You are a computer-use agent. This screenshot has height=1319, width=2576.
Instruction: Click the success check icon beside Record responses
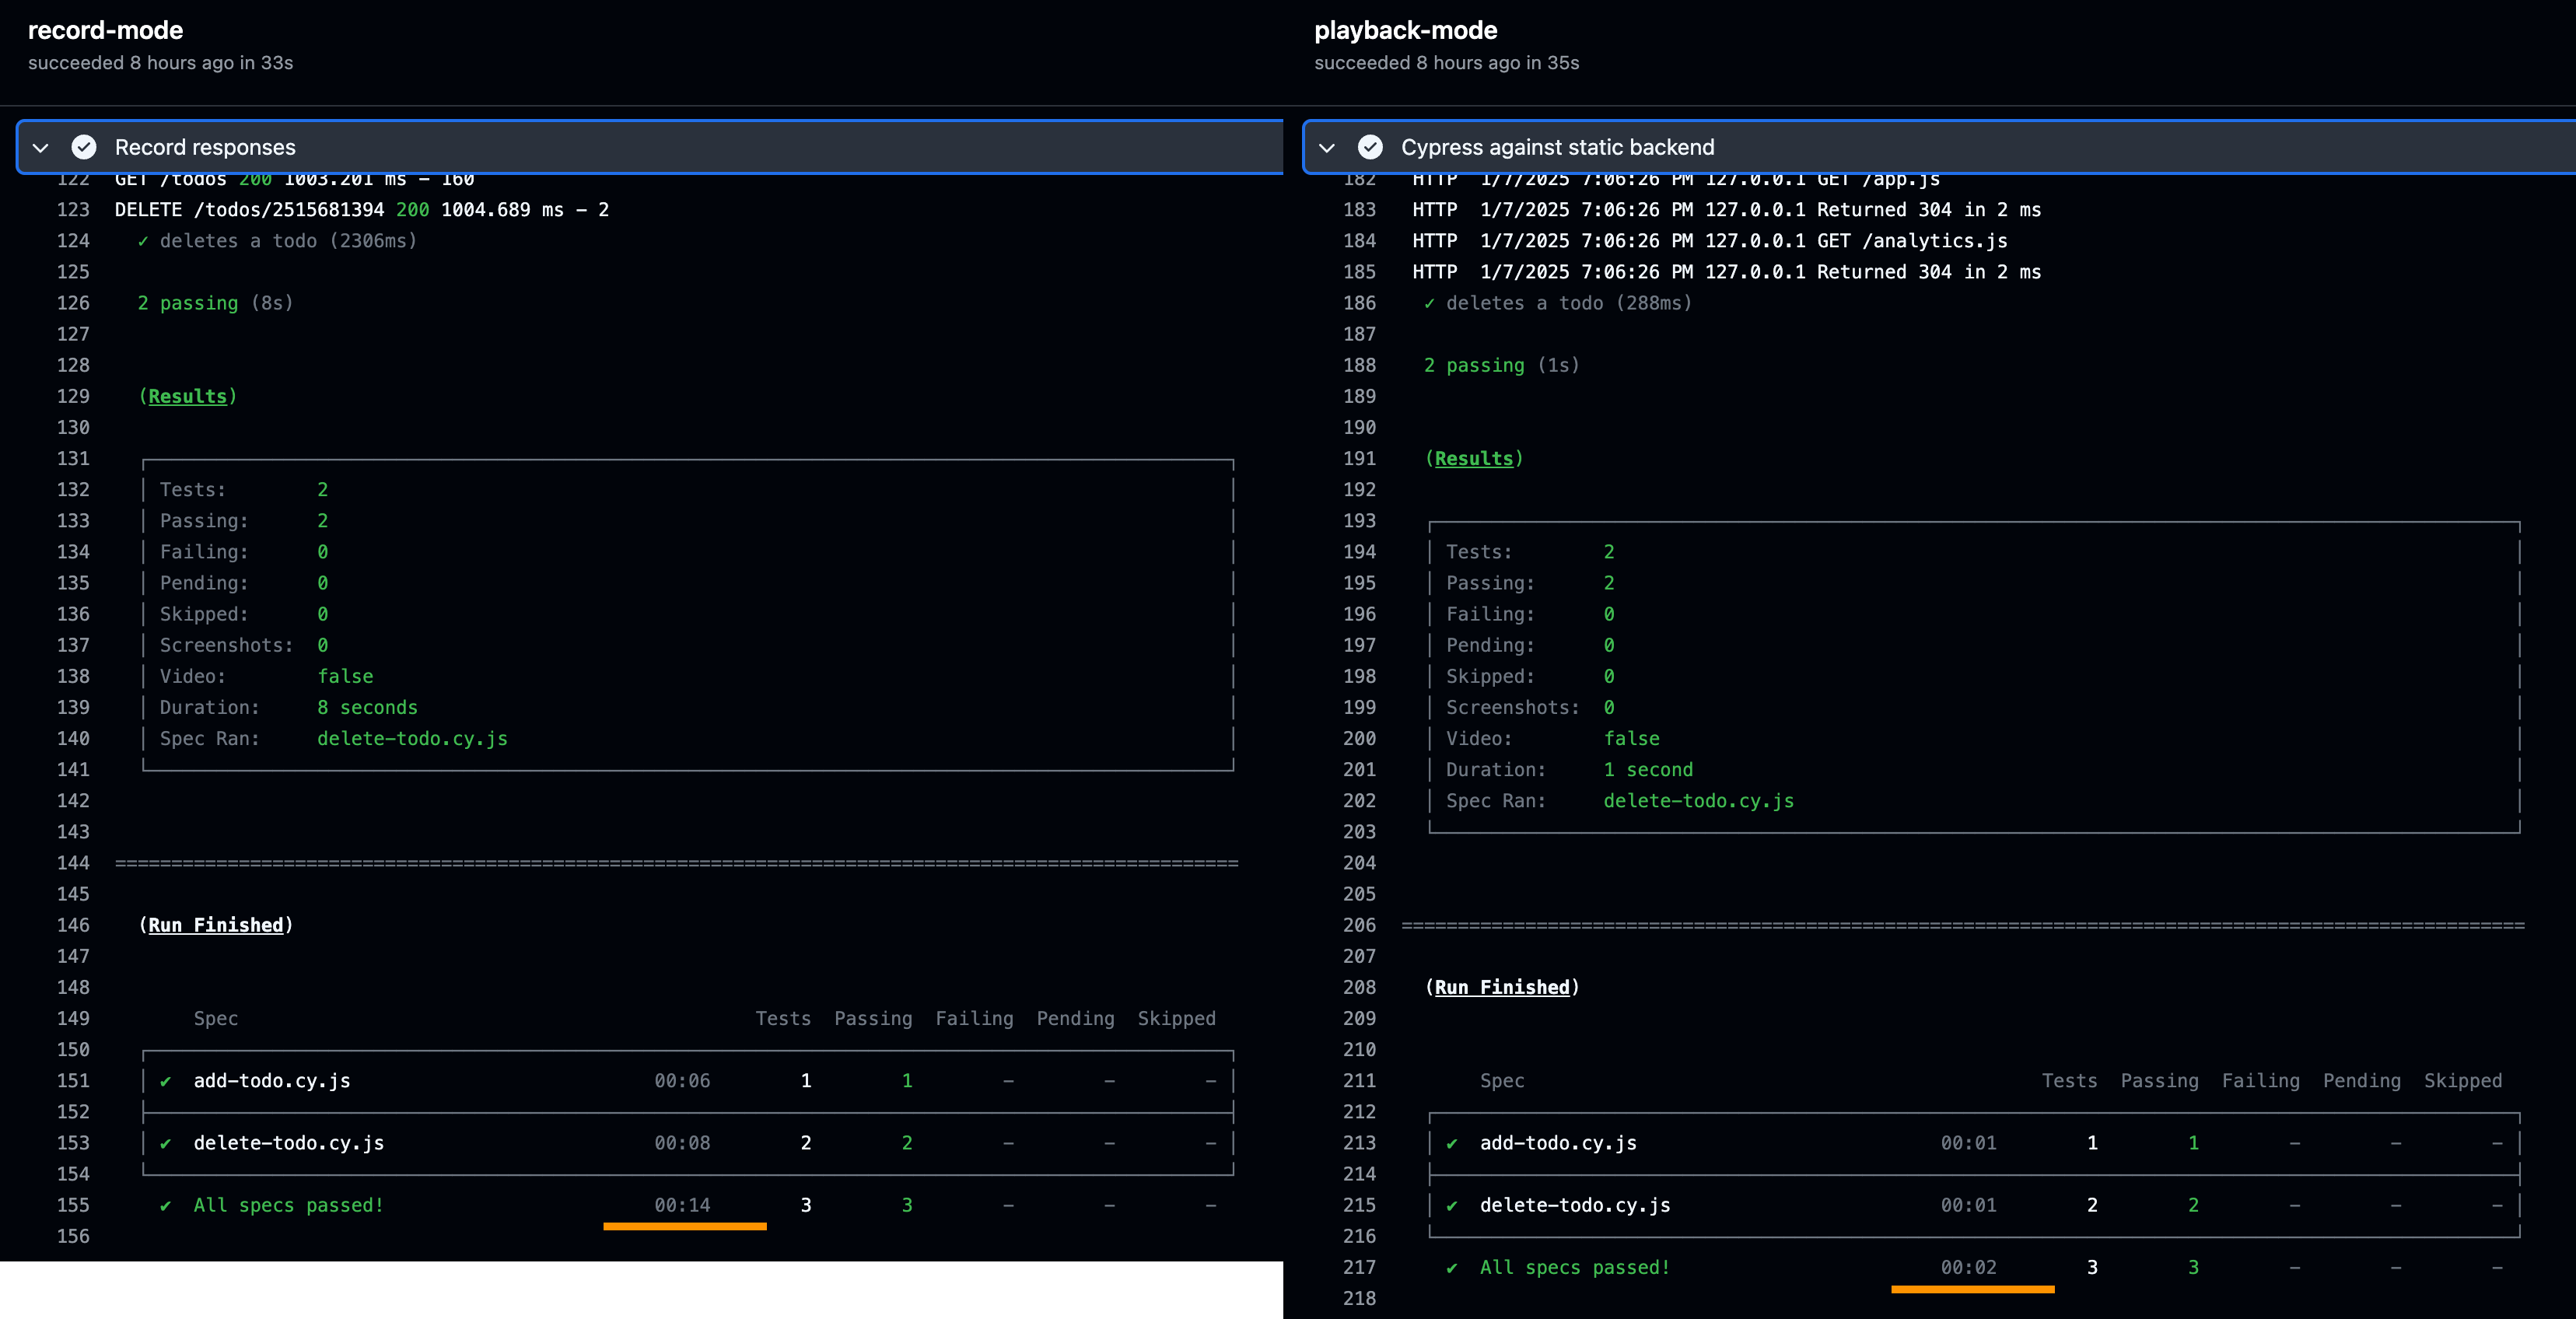84,147
